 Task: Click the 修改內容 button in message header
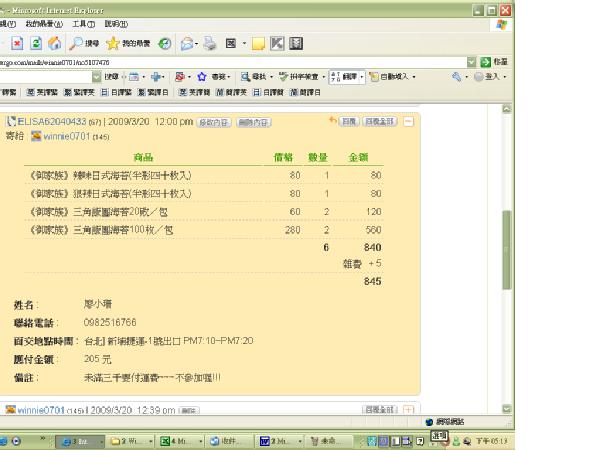pos(214,122)
